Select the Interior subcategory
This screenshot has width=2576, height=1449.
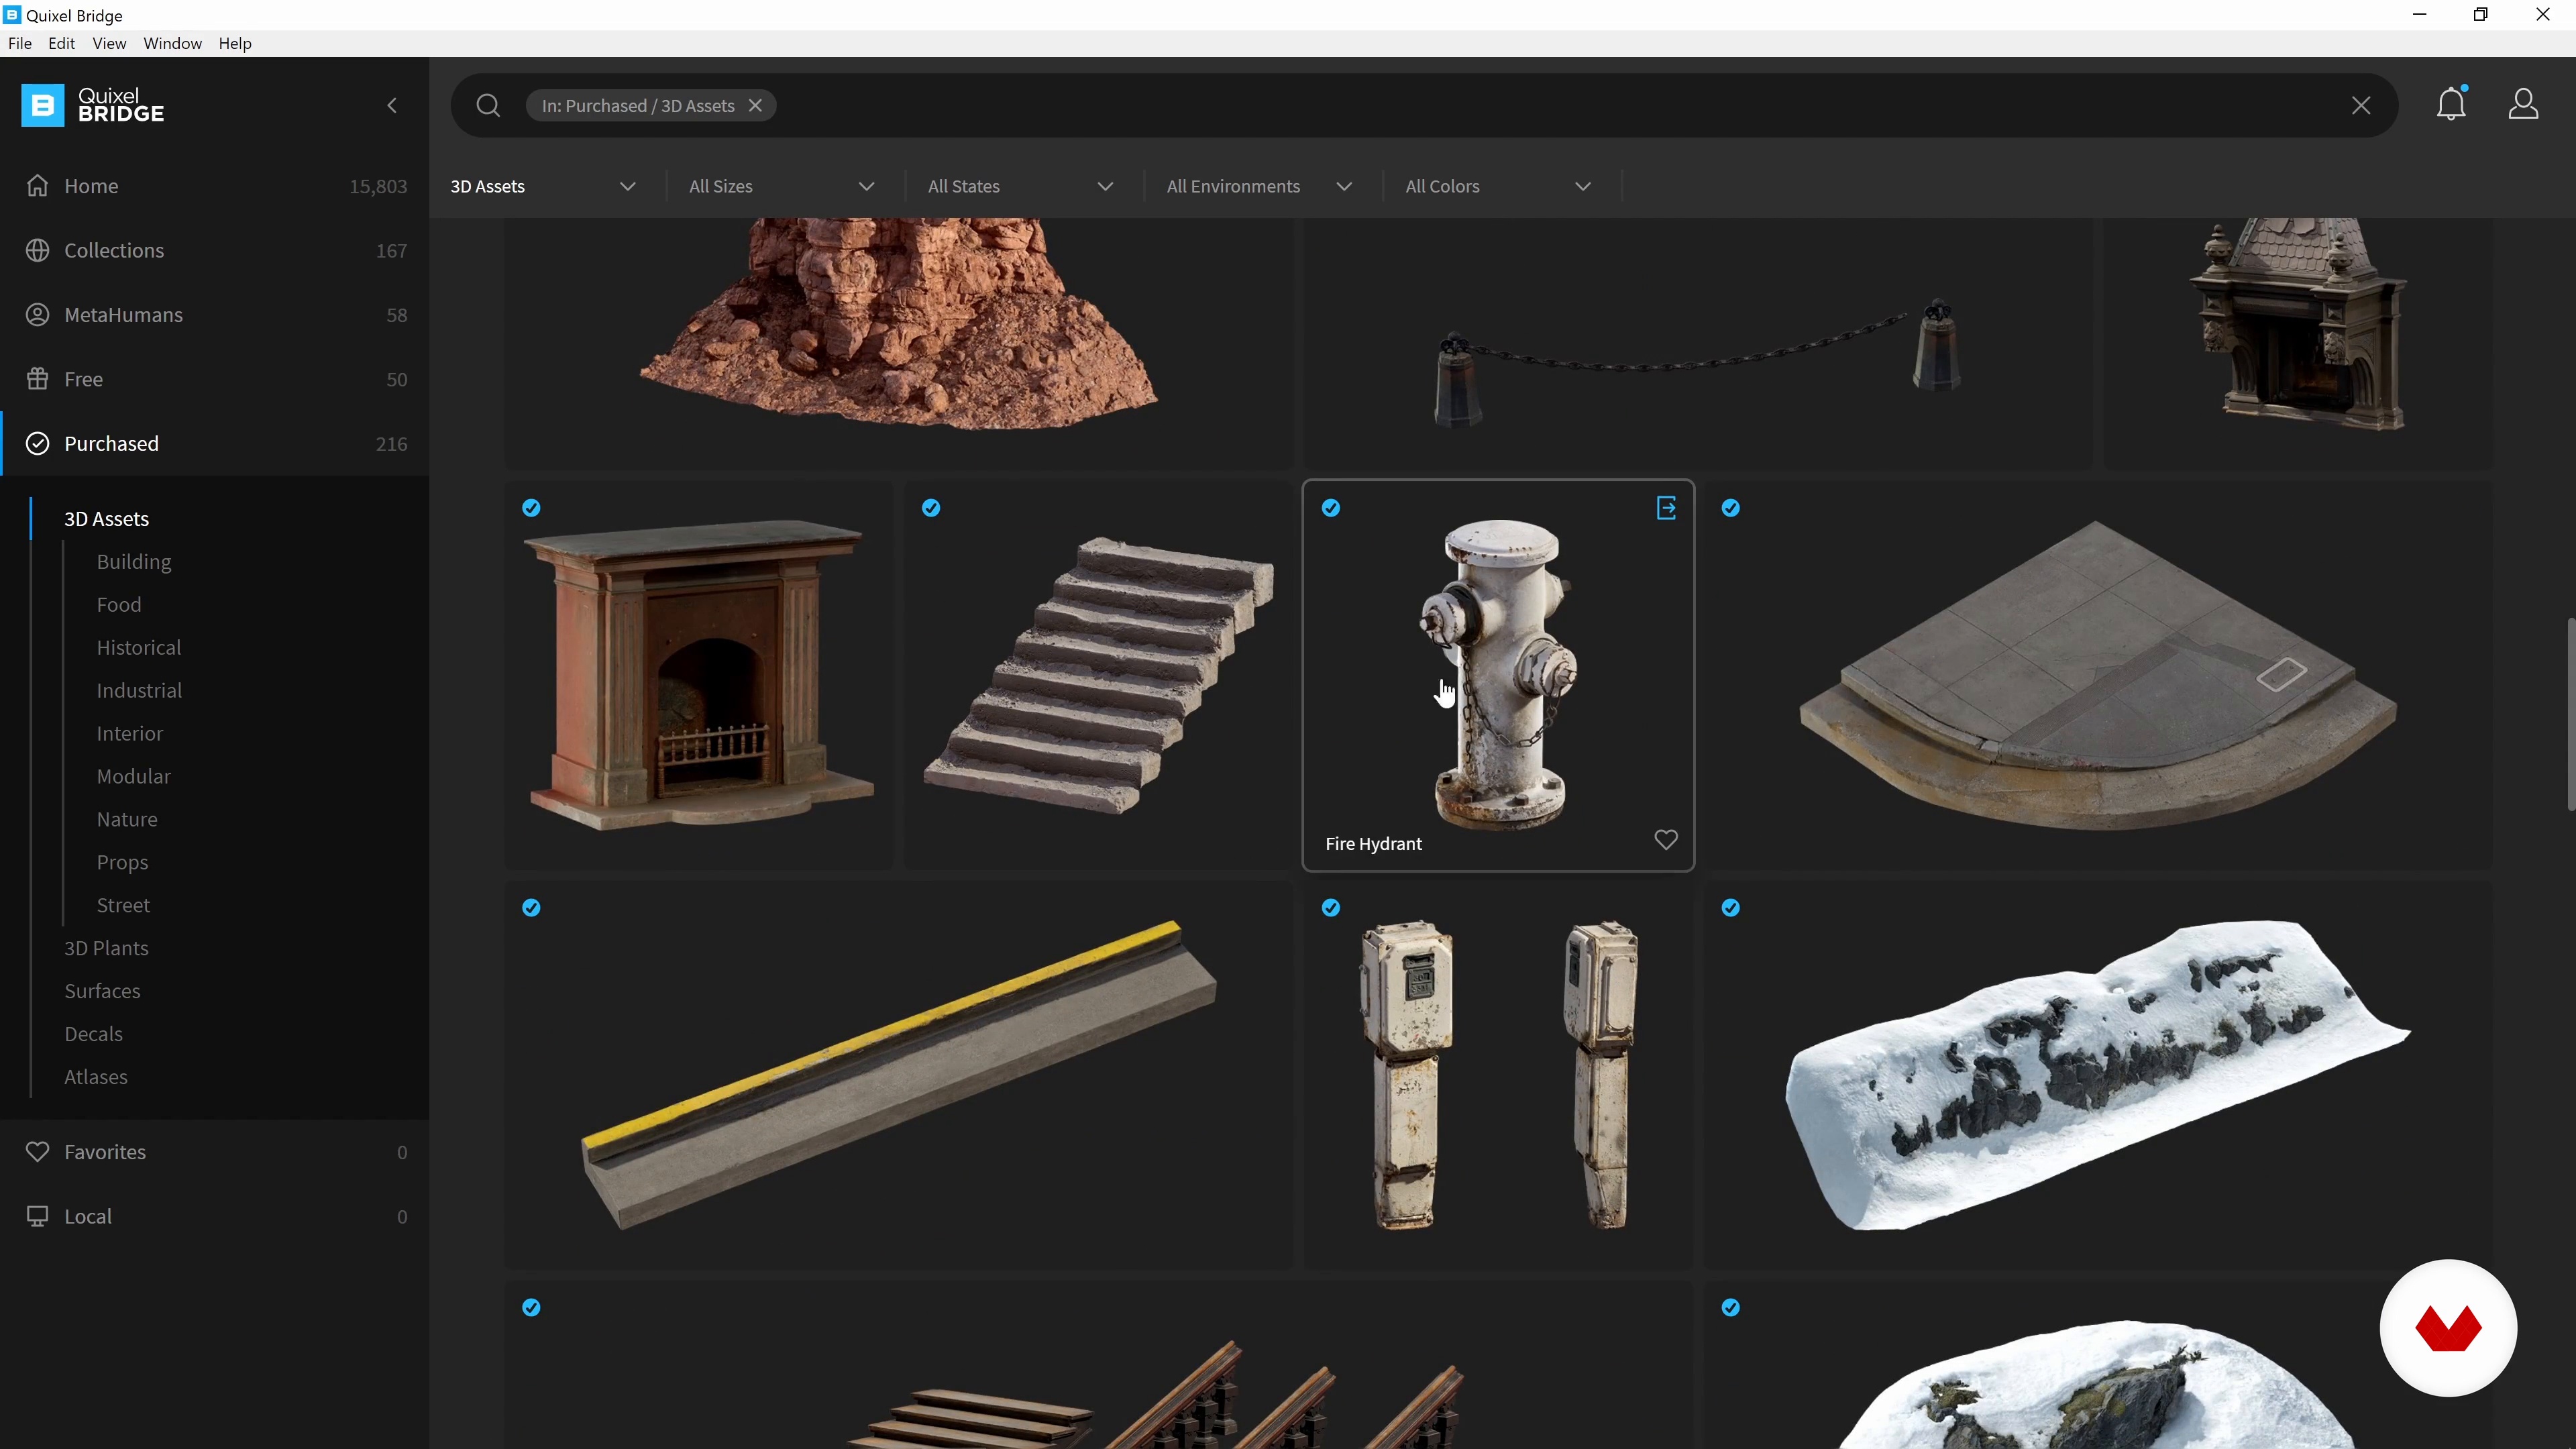point(130,733)
